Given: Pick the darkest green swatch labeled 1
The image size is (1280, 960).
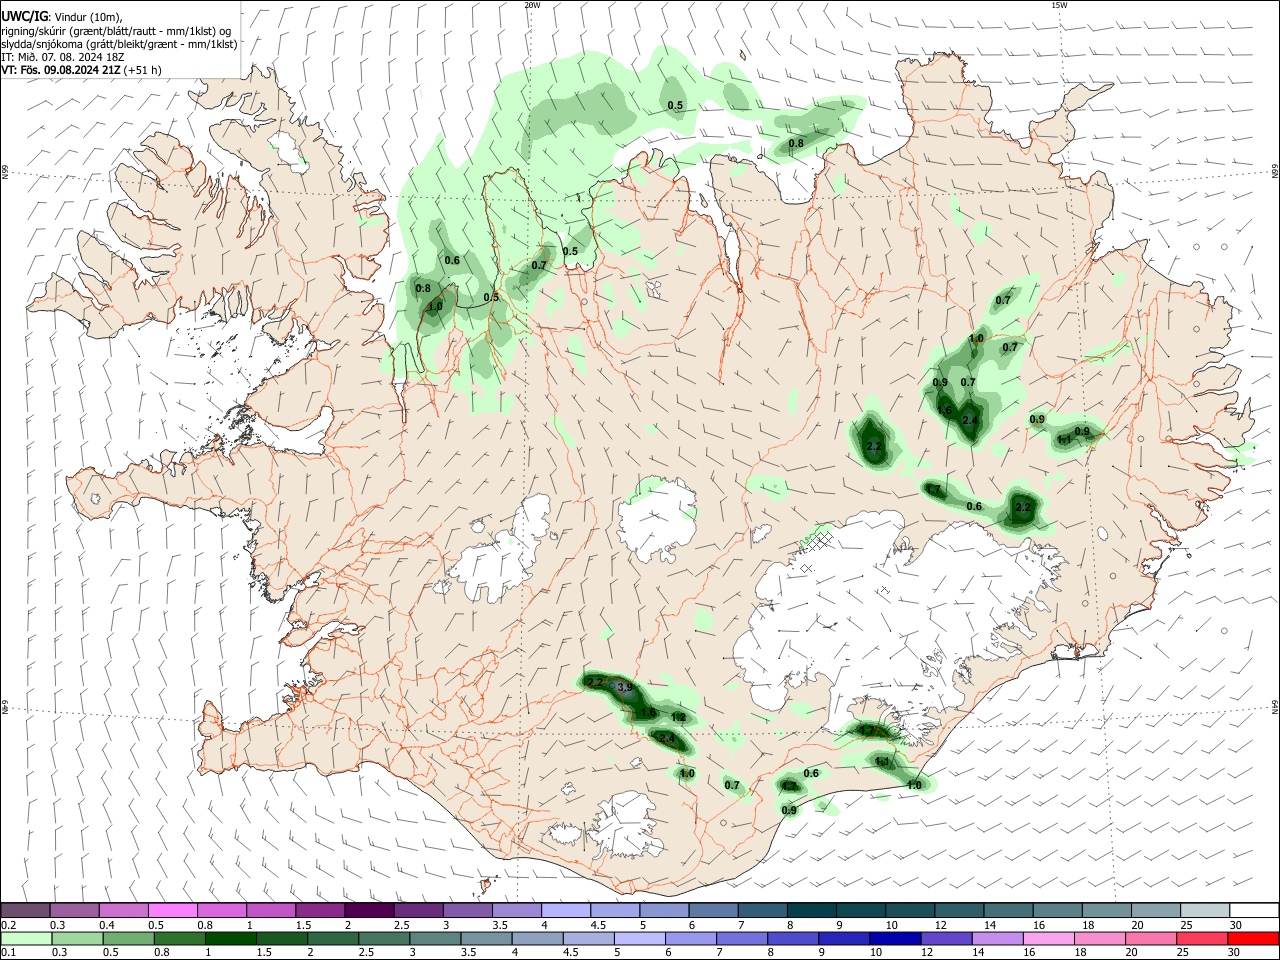Looking at the screenshot, I should [230, 938].
